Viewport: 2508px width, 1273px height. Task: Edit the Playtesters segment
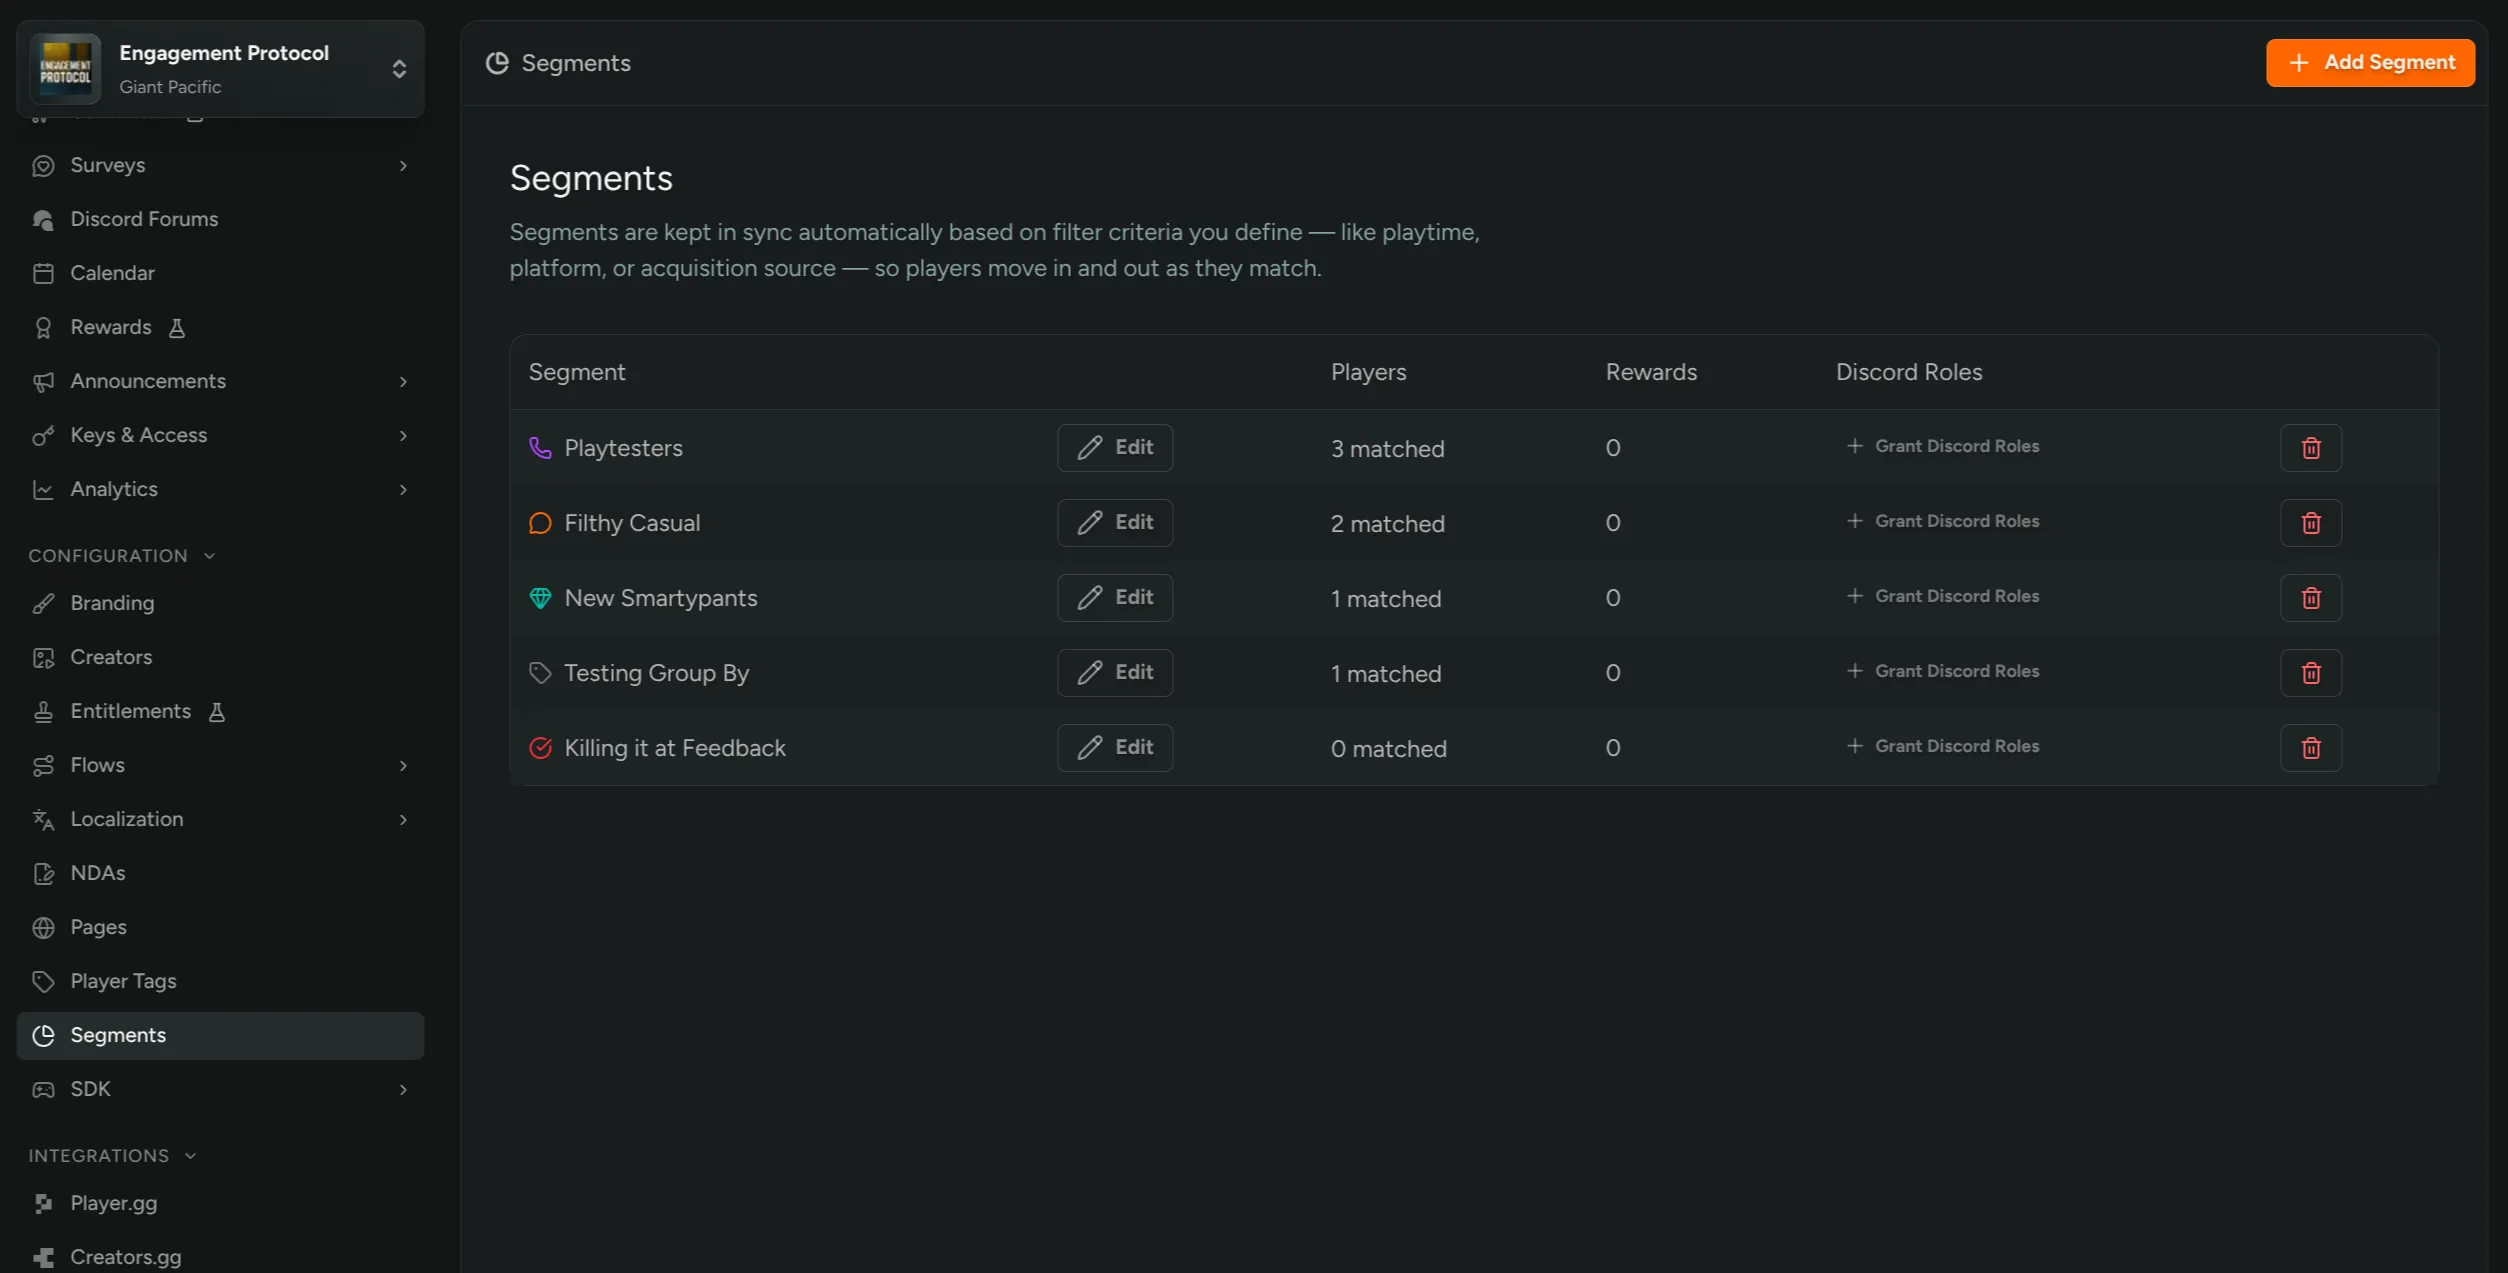pos(1115,448)
